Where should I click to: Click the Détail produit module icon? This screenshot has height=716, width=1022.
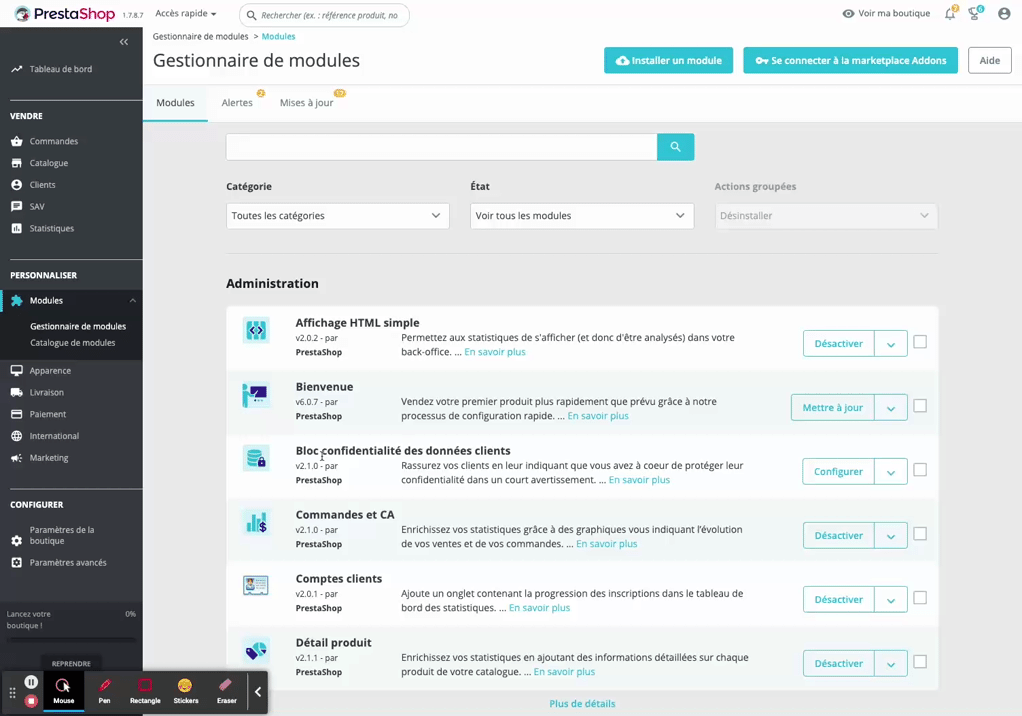pos(256,650)
